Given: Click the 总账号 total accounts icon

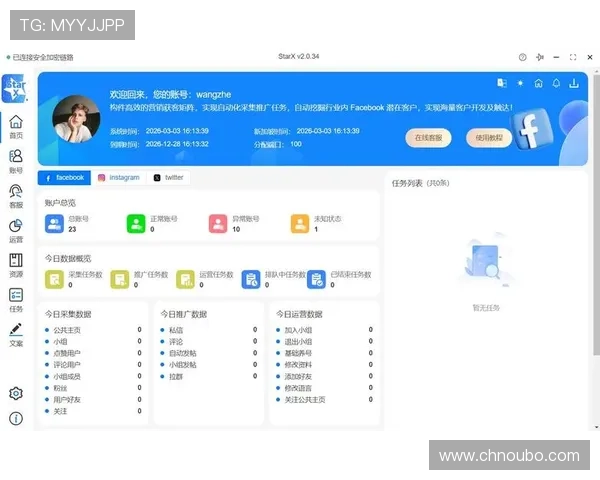Looking at the screenshot, I should 54,224.
